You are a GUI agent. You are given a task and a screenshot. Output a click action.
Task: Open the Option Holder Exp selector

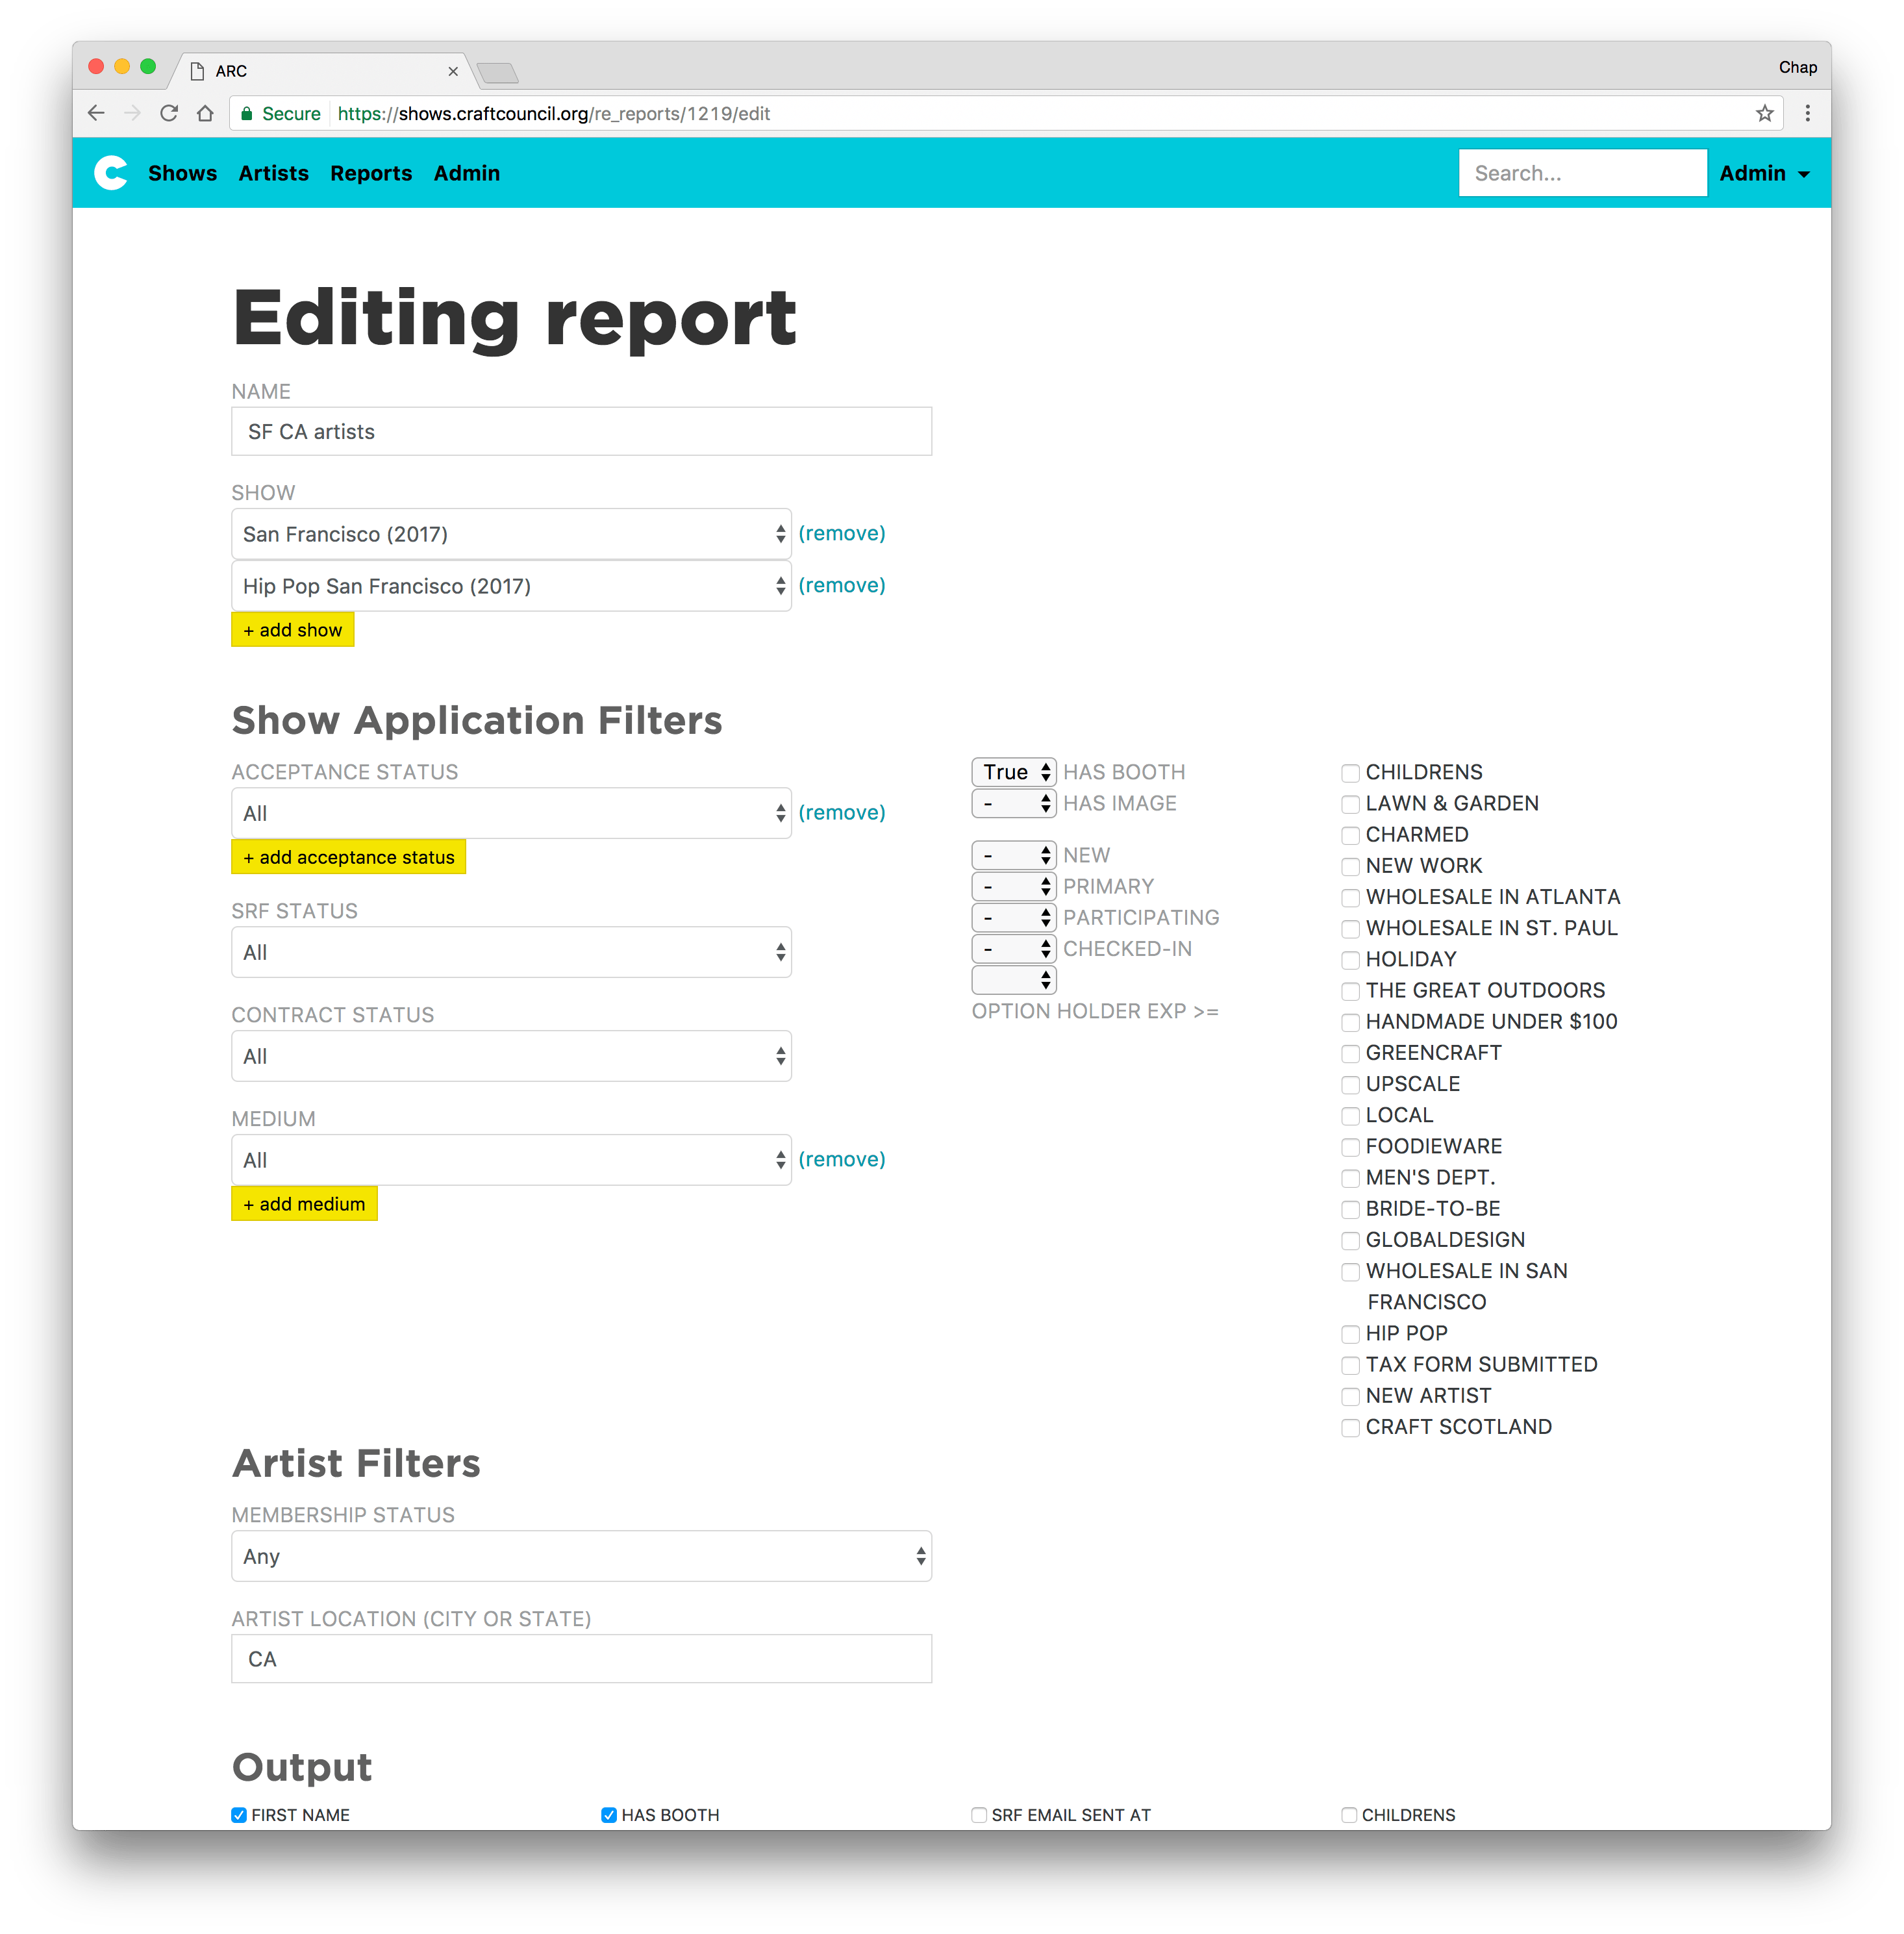(x=1013, y=980)
